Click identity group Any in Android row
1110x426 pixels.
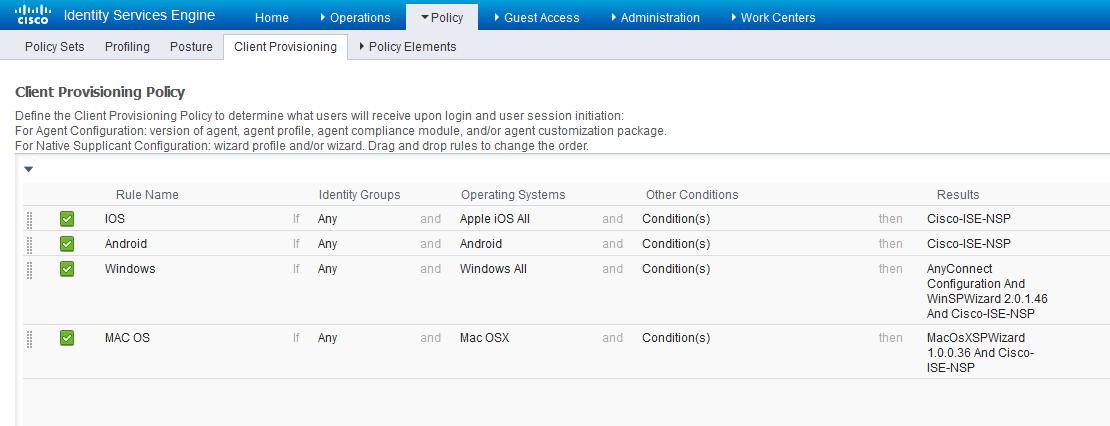pos(328,244)
